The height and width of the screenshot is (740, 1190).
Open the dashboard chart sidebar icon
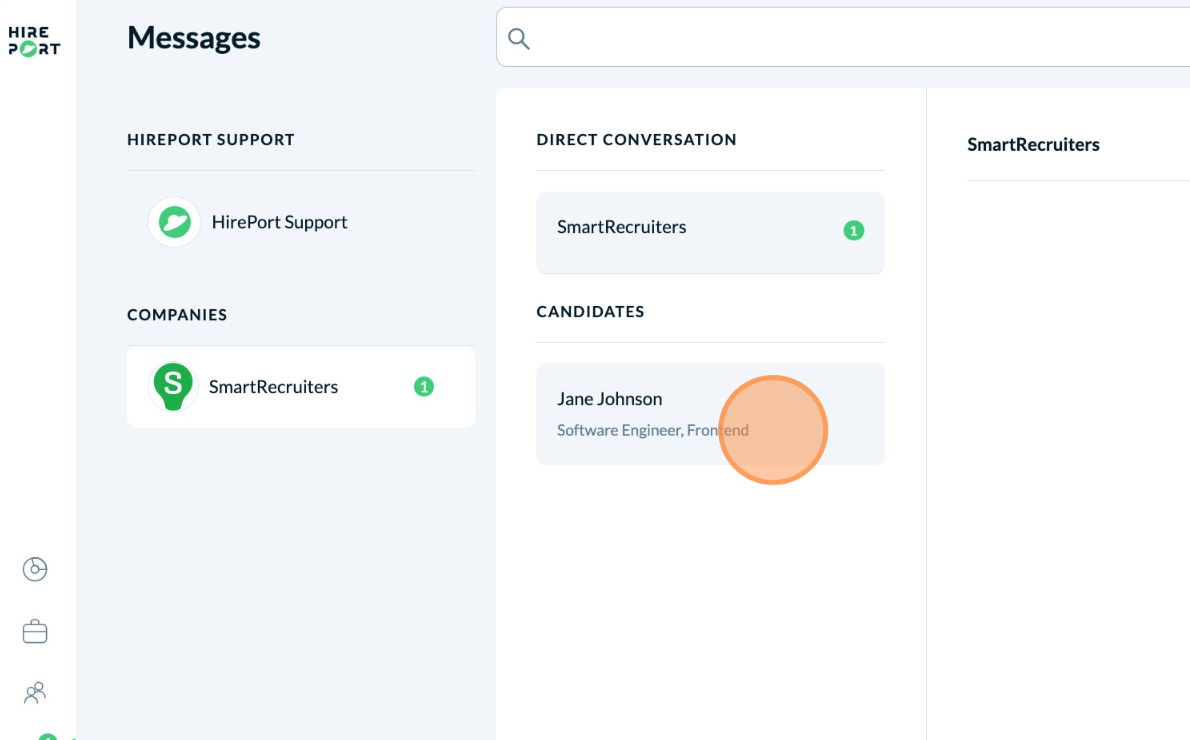pyautogui.click(x=35, y=569)
